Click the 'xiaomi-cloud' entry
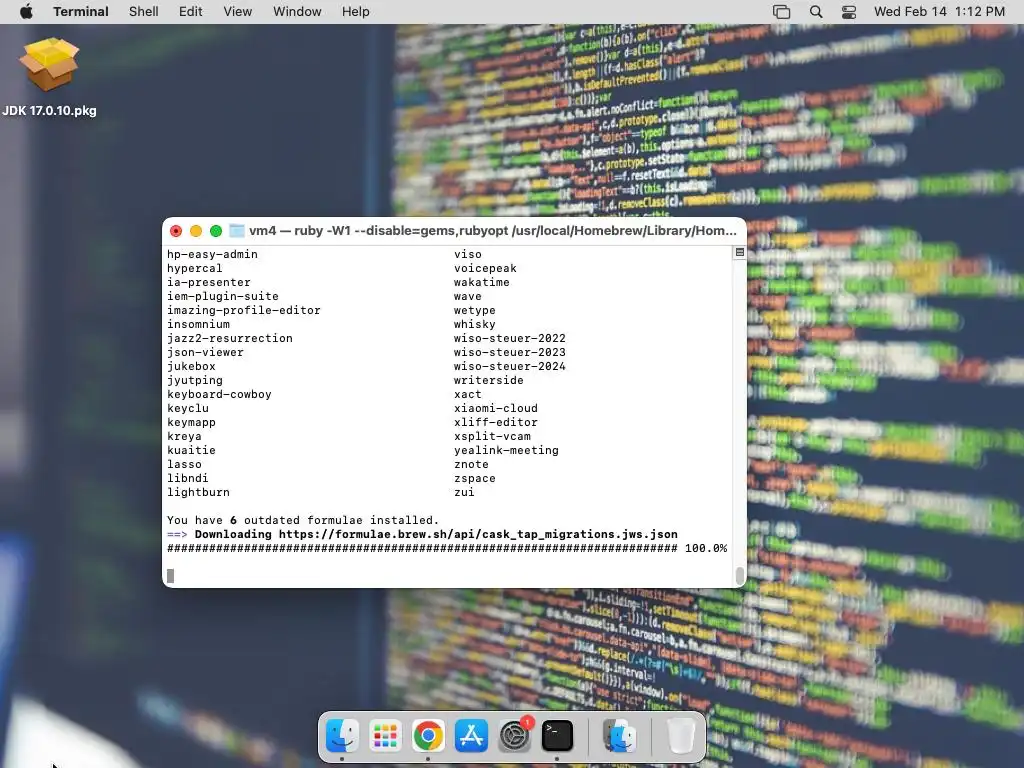Image resolution: width=1024 pixels, height=768 pixels. pyautogui.click(x=496, y=409)
